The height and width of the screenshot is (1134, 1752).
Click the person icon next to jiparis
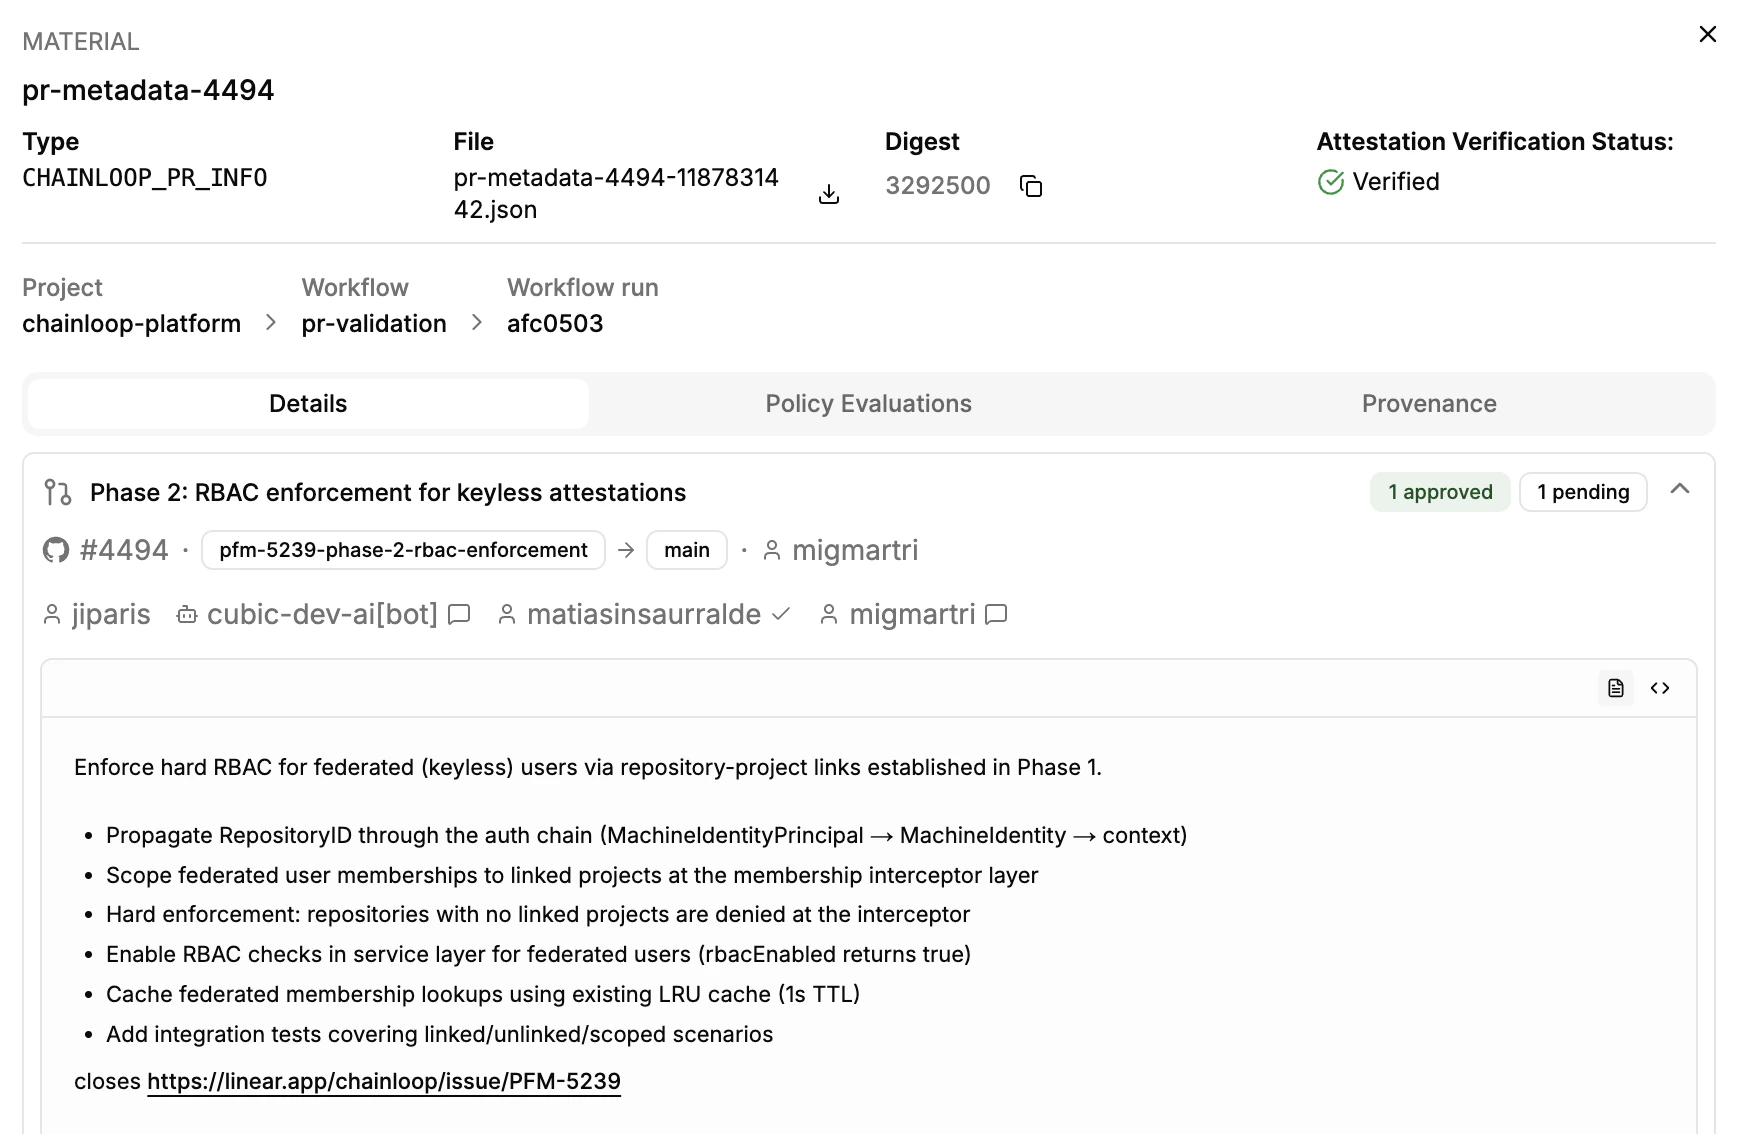[x=51, y=614]
